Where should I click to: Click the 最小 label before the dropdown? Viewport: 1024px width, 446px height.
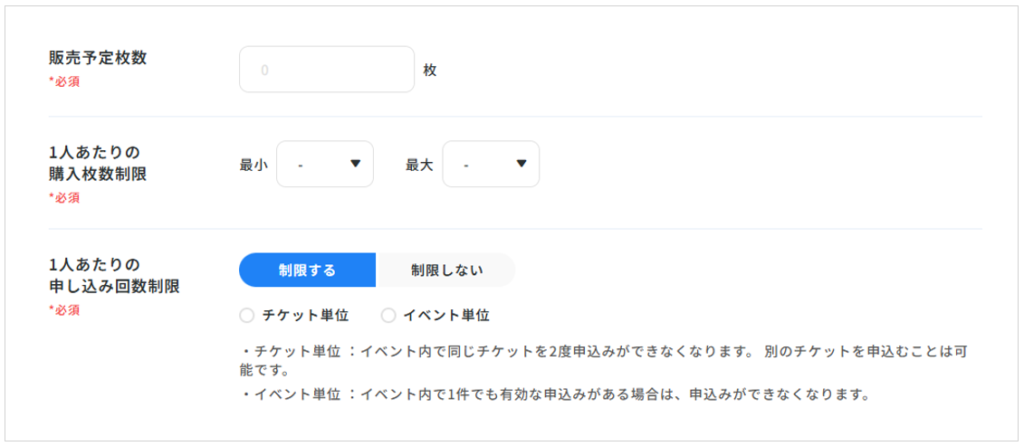253,165
